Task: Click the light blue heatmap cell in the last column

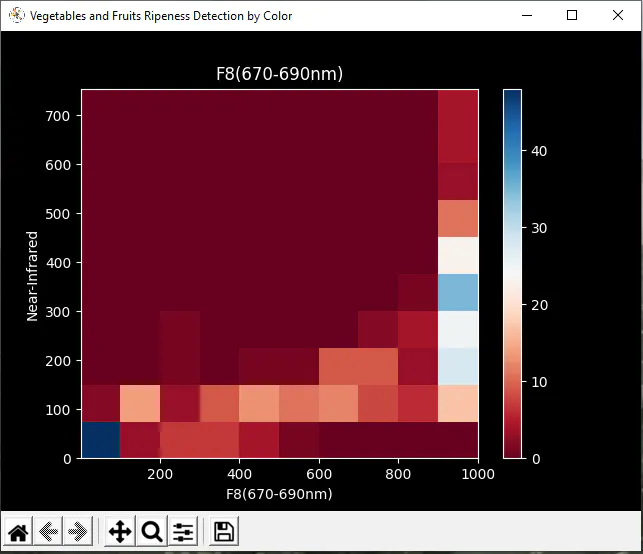Action: (458, 292)
